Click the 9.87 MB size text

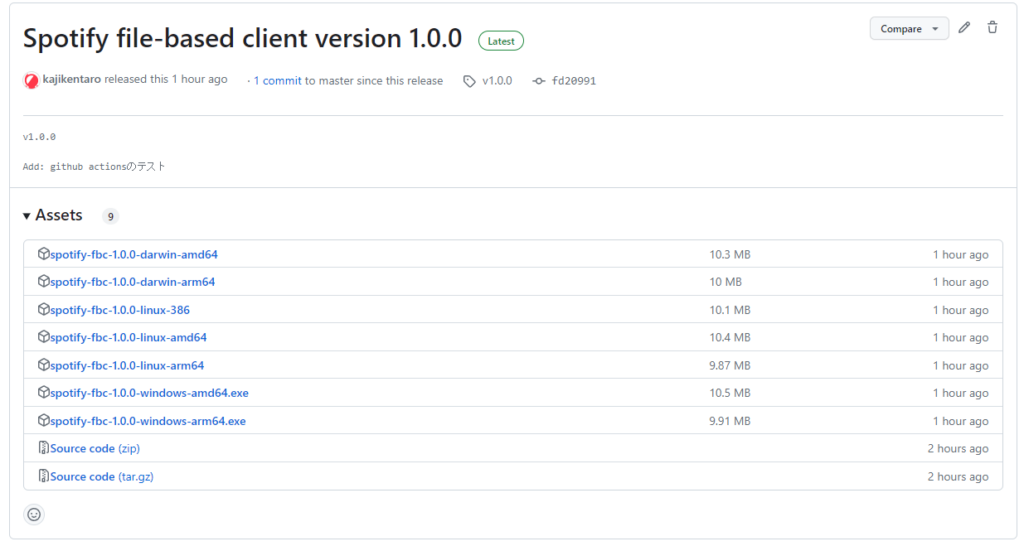(x=729, y=366)
